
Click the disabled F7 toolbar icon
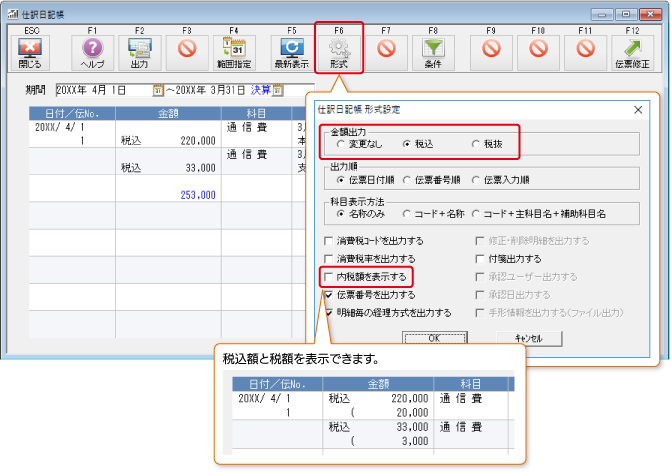[386, 53]
